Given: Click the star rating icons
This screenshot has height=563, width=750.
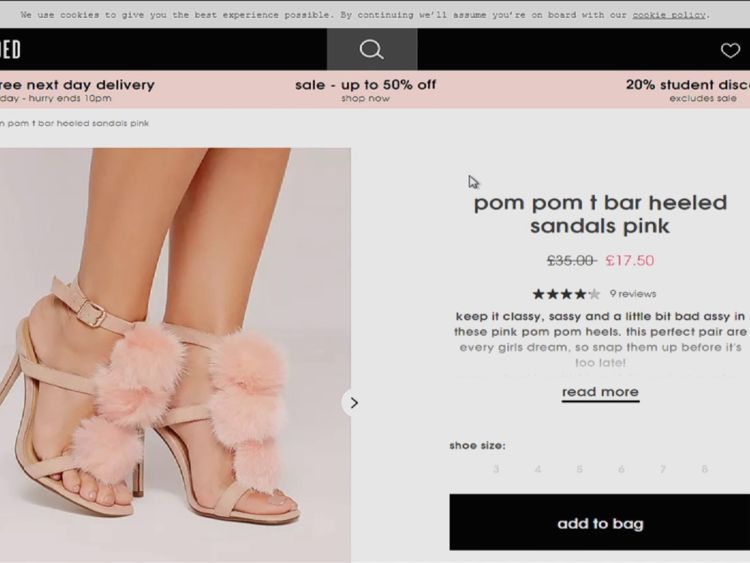Looking at the screenshot, I should coord(566,294).
